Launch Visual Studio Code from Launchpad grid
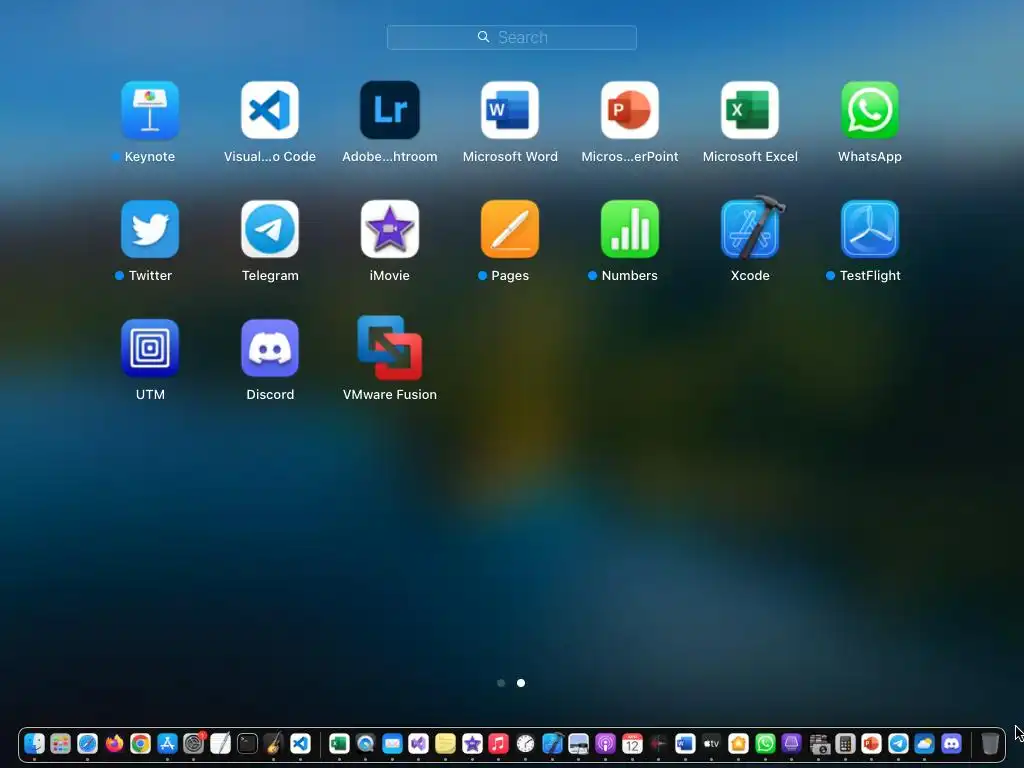This screenshot has width=1024, height=768. [x=270, y=110]
